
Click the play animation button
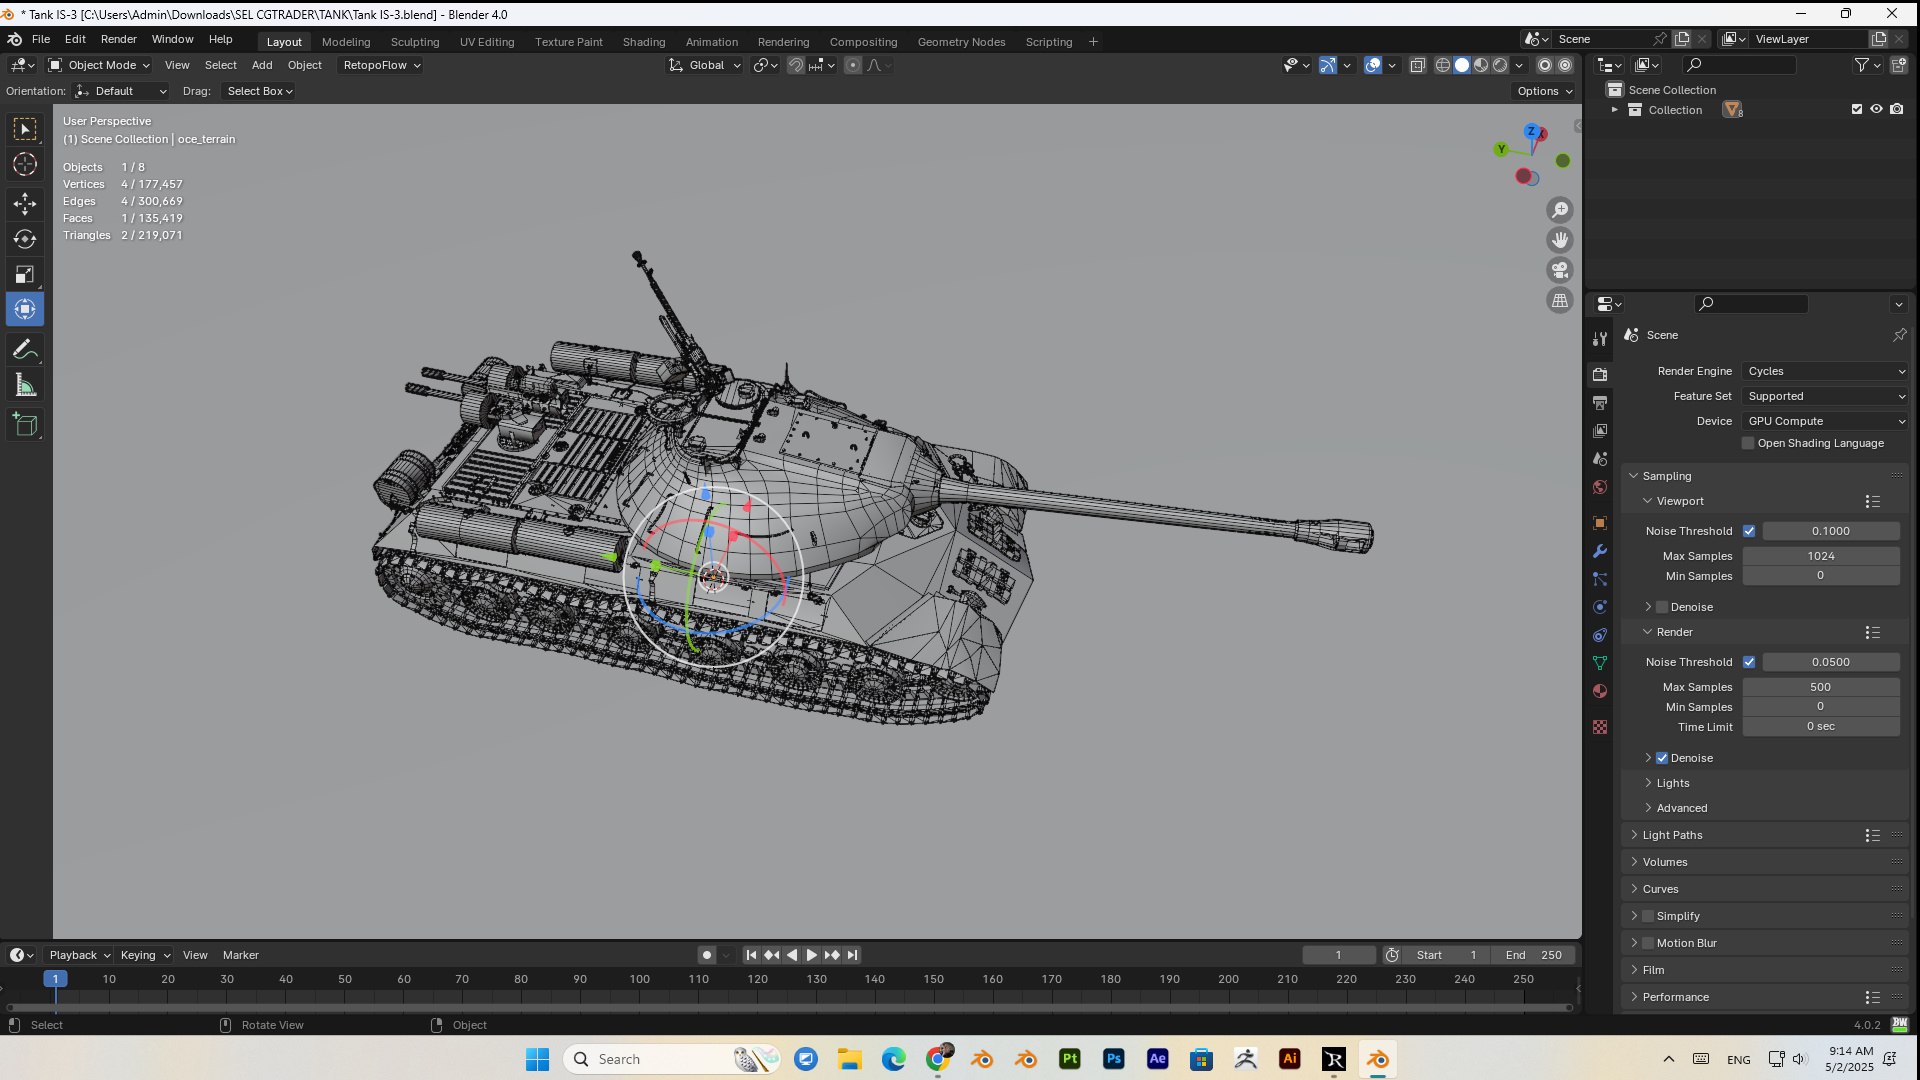point(812,955)
